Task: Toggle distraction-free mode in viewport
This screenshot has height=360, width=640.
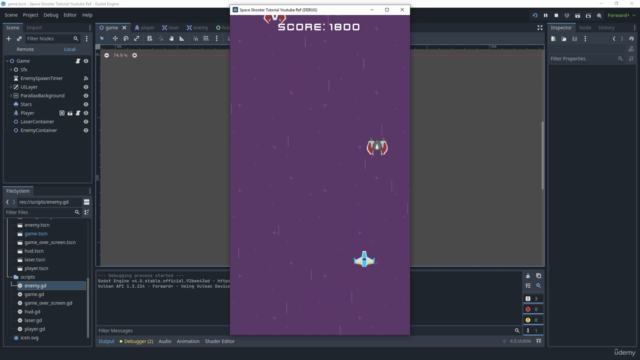Action: (540, 28)
